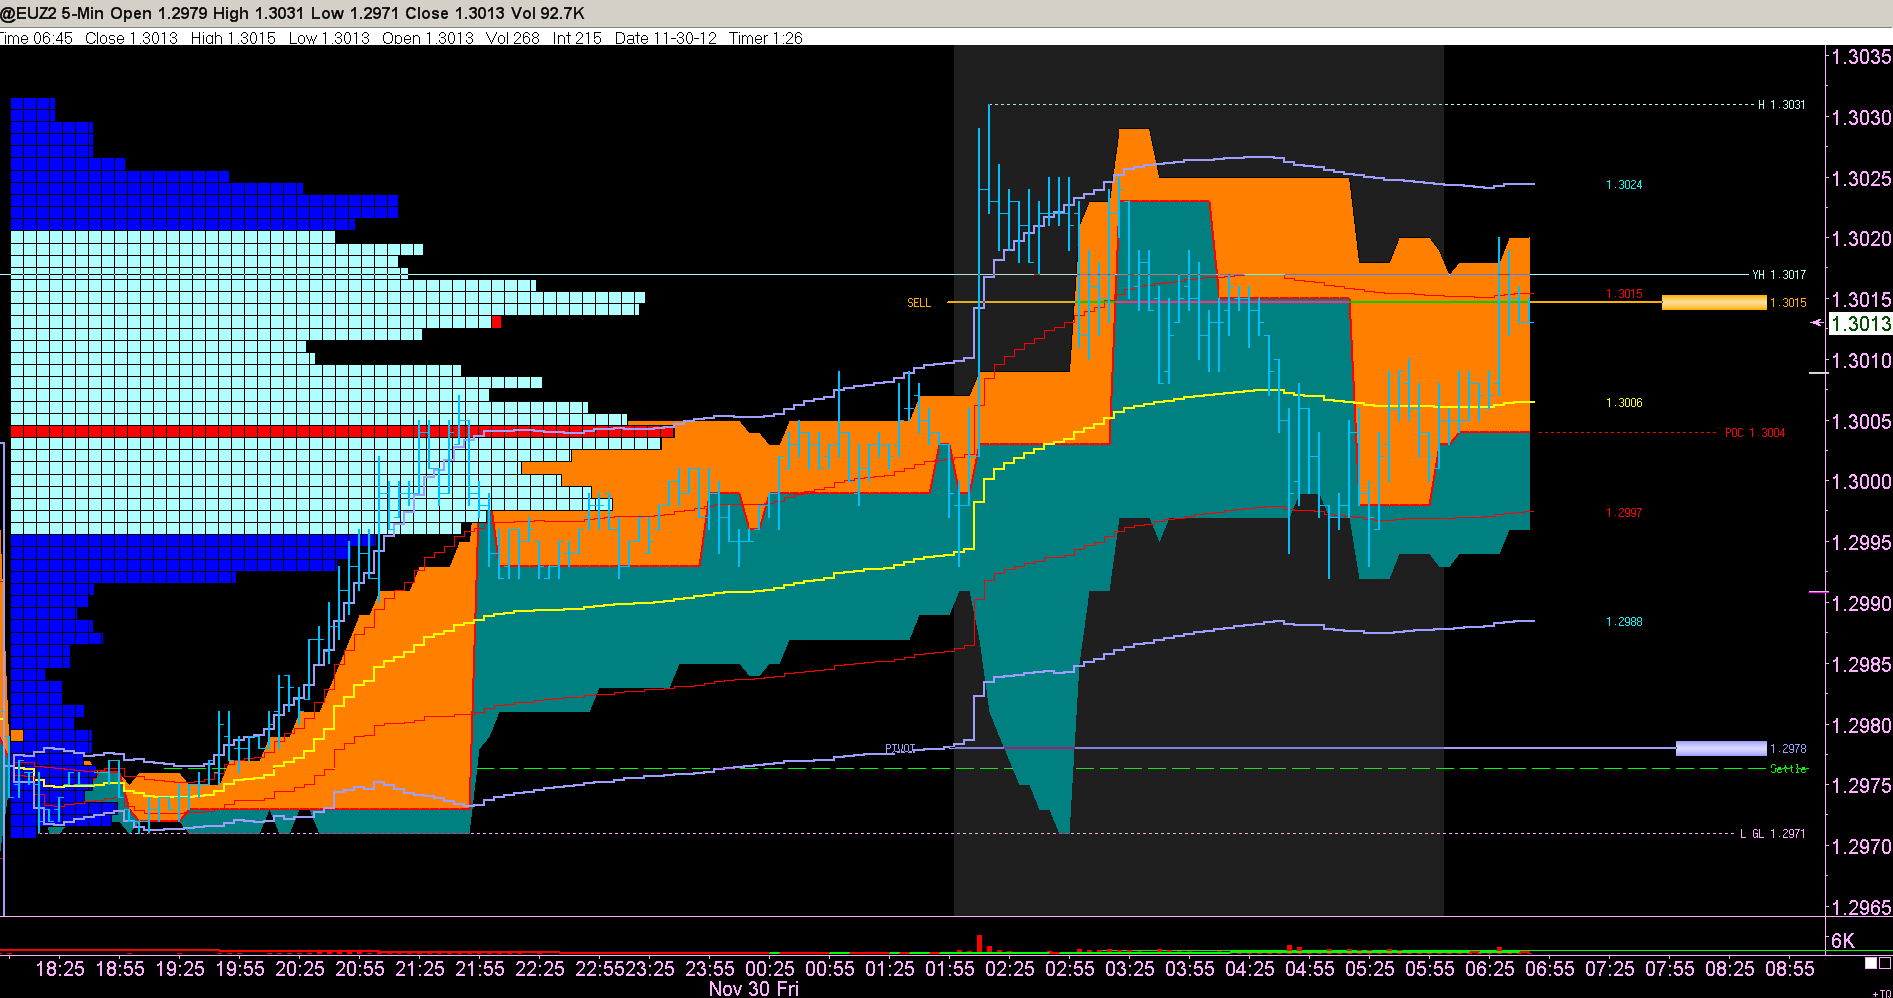Click the tall red volume spike near 02:25

[x=979, y=942]
